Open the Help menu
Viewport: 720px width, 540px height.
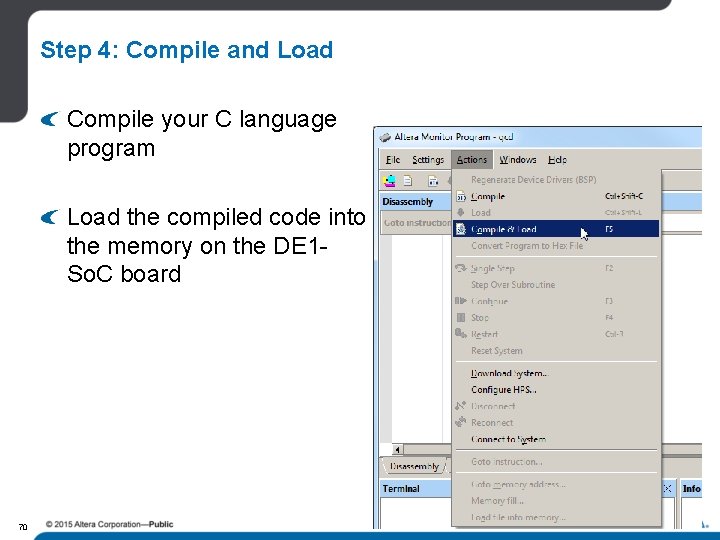(557, 160)
